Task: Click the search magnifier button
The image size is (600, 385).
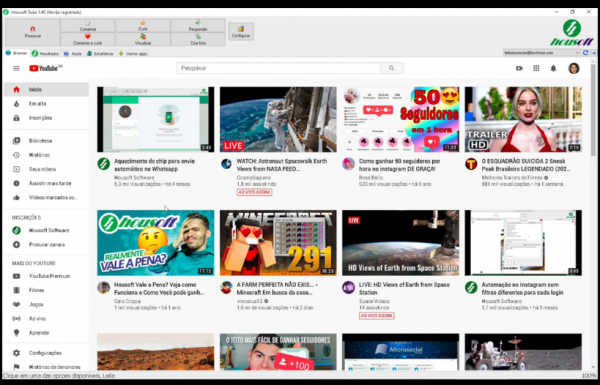Action: click(392, 68)
